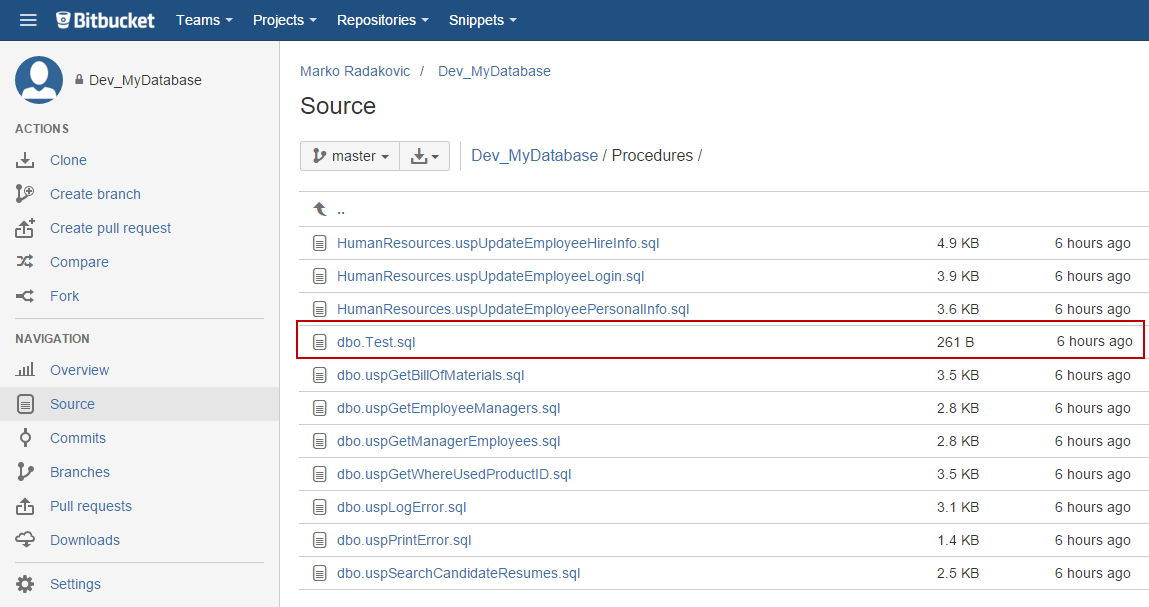This screenshot has height=607, width=1149.
Task: Click the repository avatar image
Action: pos(39,80)
